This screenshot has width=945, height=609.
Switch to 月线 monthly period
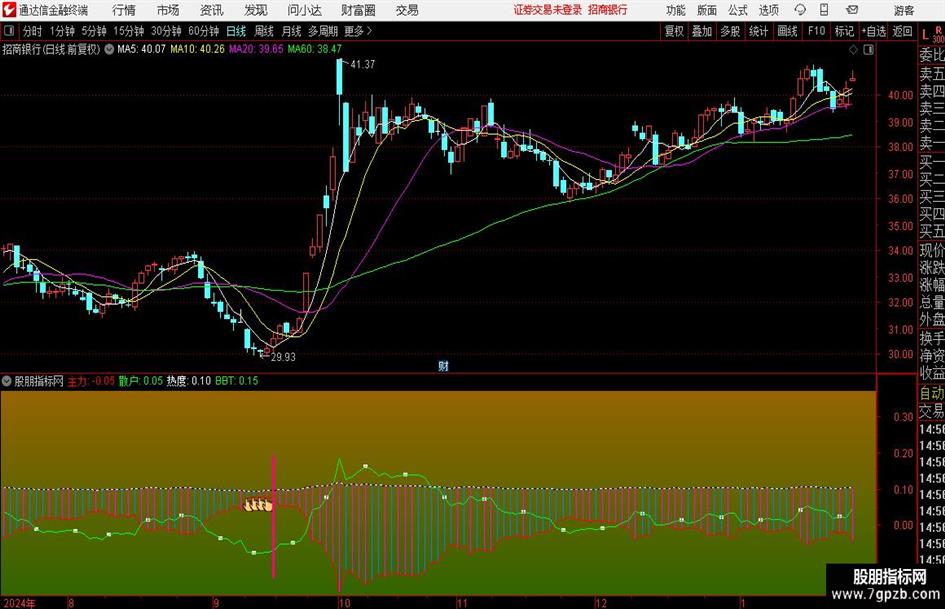tap(291, 31)
